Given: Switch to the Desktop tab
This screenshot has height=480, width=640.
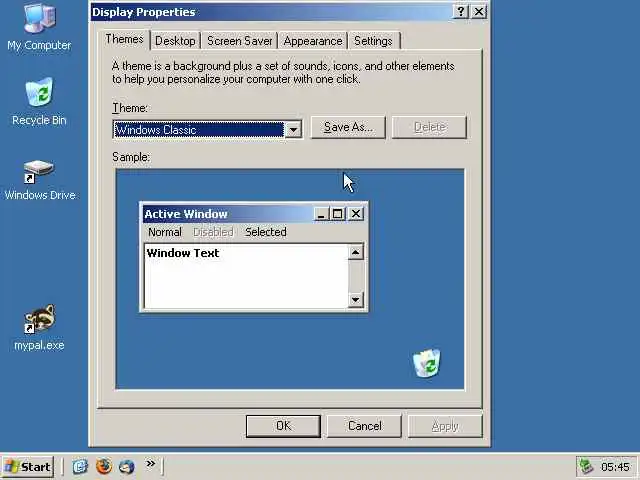Looking at the screenshot, I should tap(175, 41).
